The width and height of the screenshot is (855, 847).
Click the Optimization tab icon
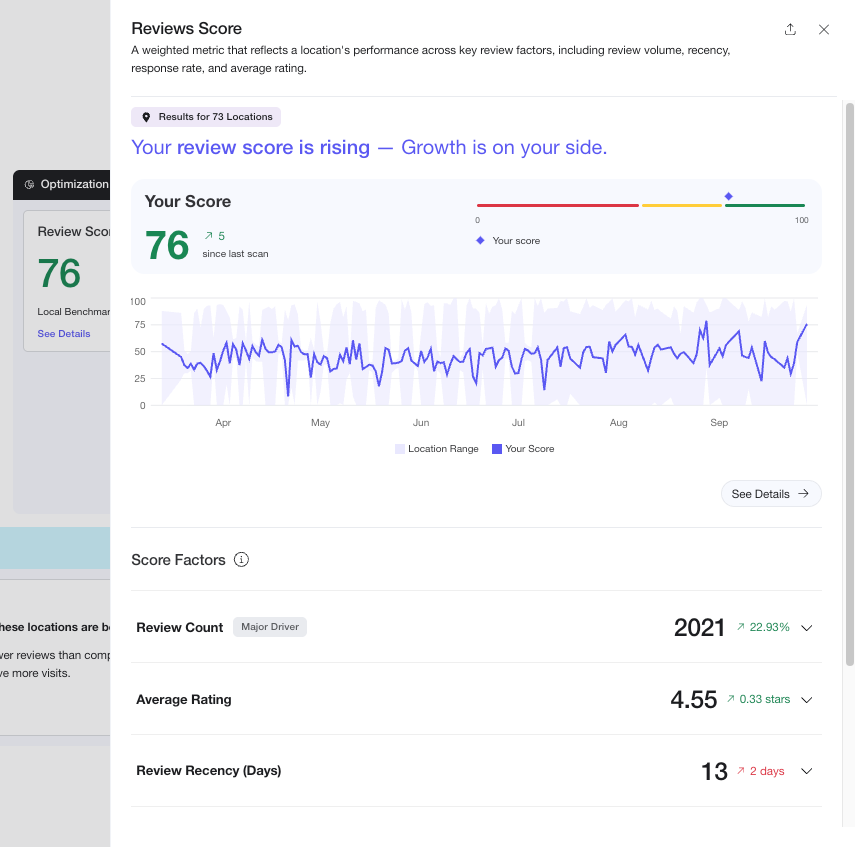coord(30,184)
